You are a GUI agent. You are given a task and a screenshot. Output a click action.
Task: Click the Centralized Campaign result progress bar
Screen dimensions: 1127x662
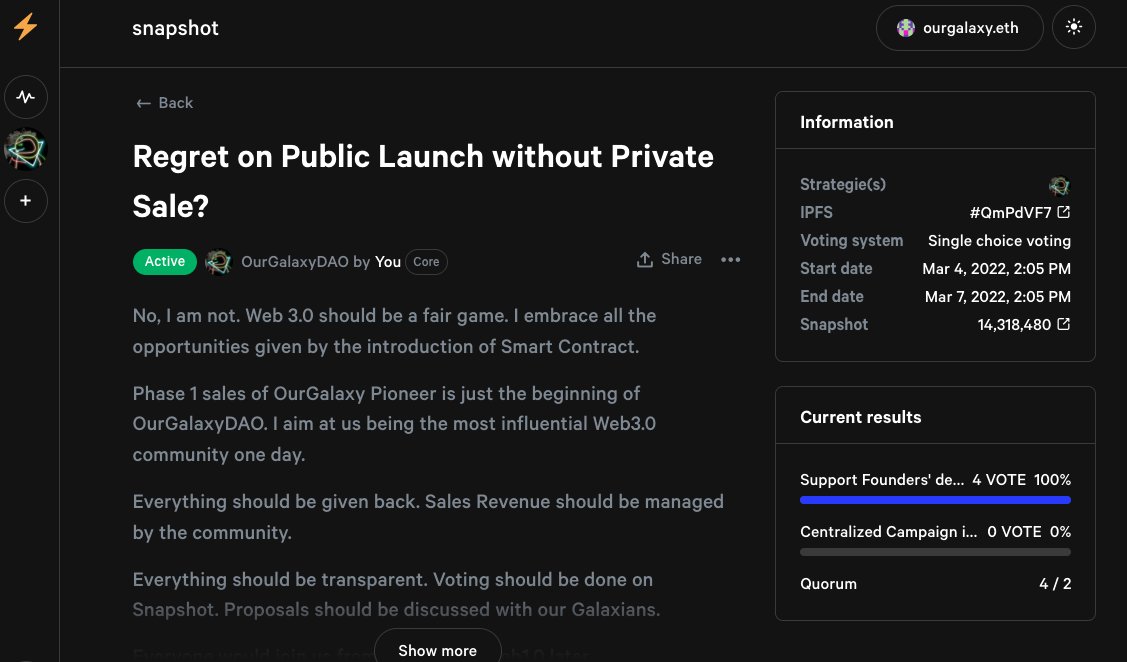pos(935,552)
